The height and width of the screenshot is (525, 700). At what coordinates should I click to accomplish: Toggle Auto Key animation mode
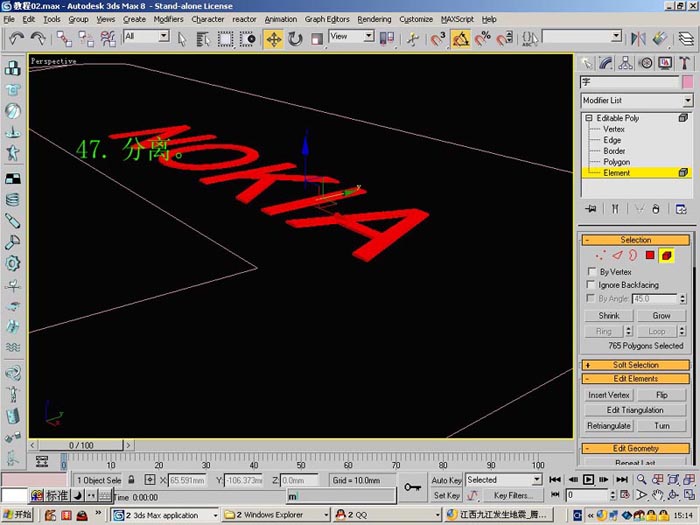click(x=446, y=480)
